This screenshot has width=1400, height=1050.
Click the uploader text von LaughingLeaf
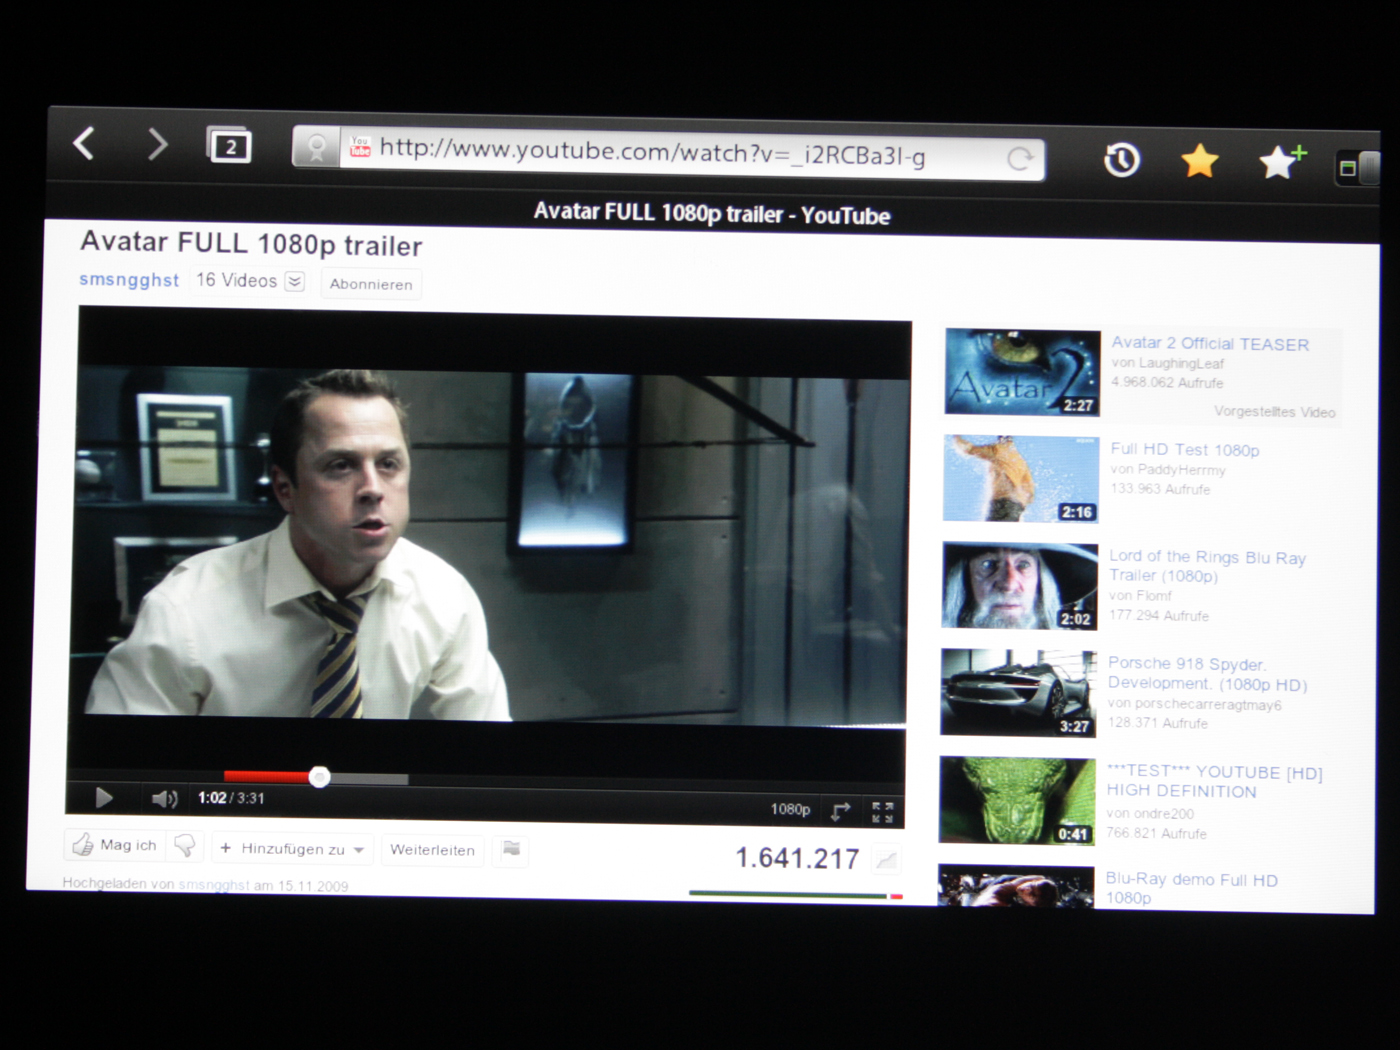1167,363
